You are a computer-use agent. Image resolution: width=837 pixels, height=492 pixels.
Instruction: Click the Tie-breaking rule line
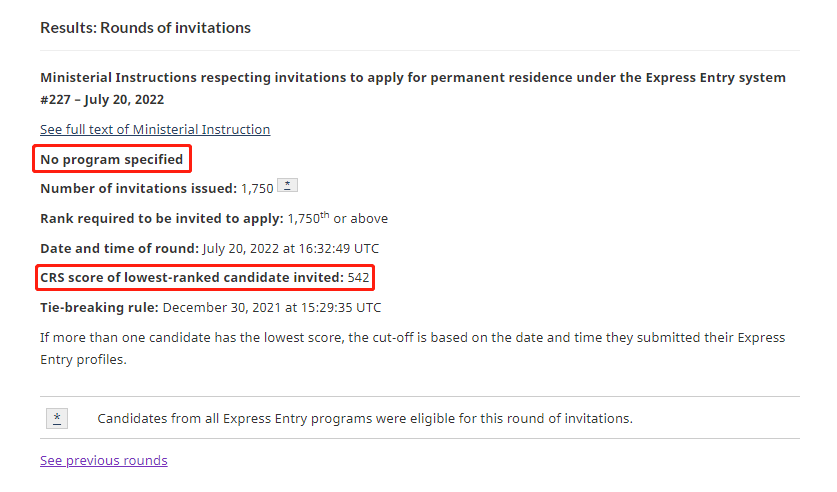coord(210,308)
